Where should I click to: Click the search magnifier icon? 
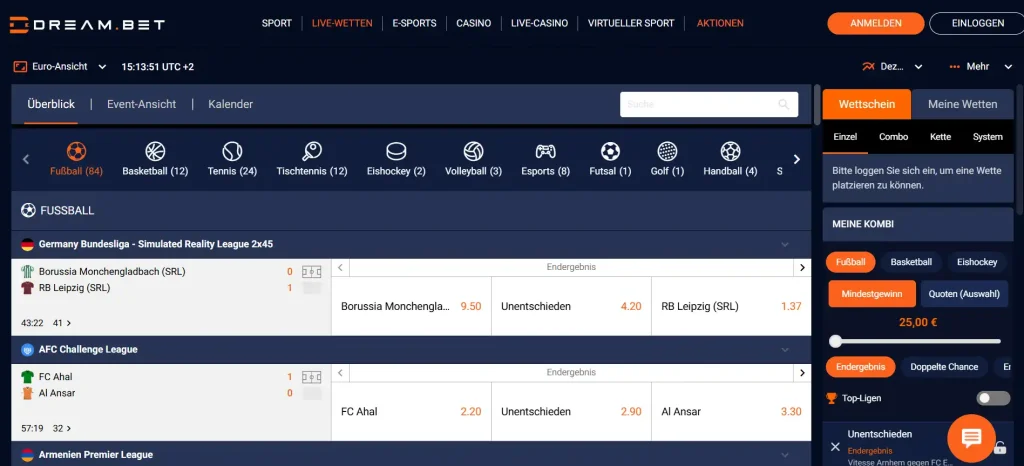(x=784, y=104)
